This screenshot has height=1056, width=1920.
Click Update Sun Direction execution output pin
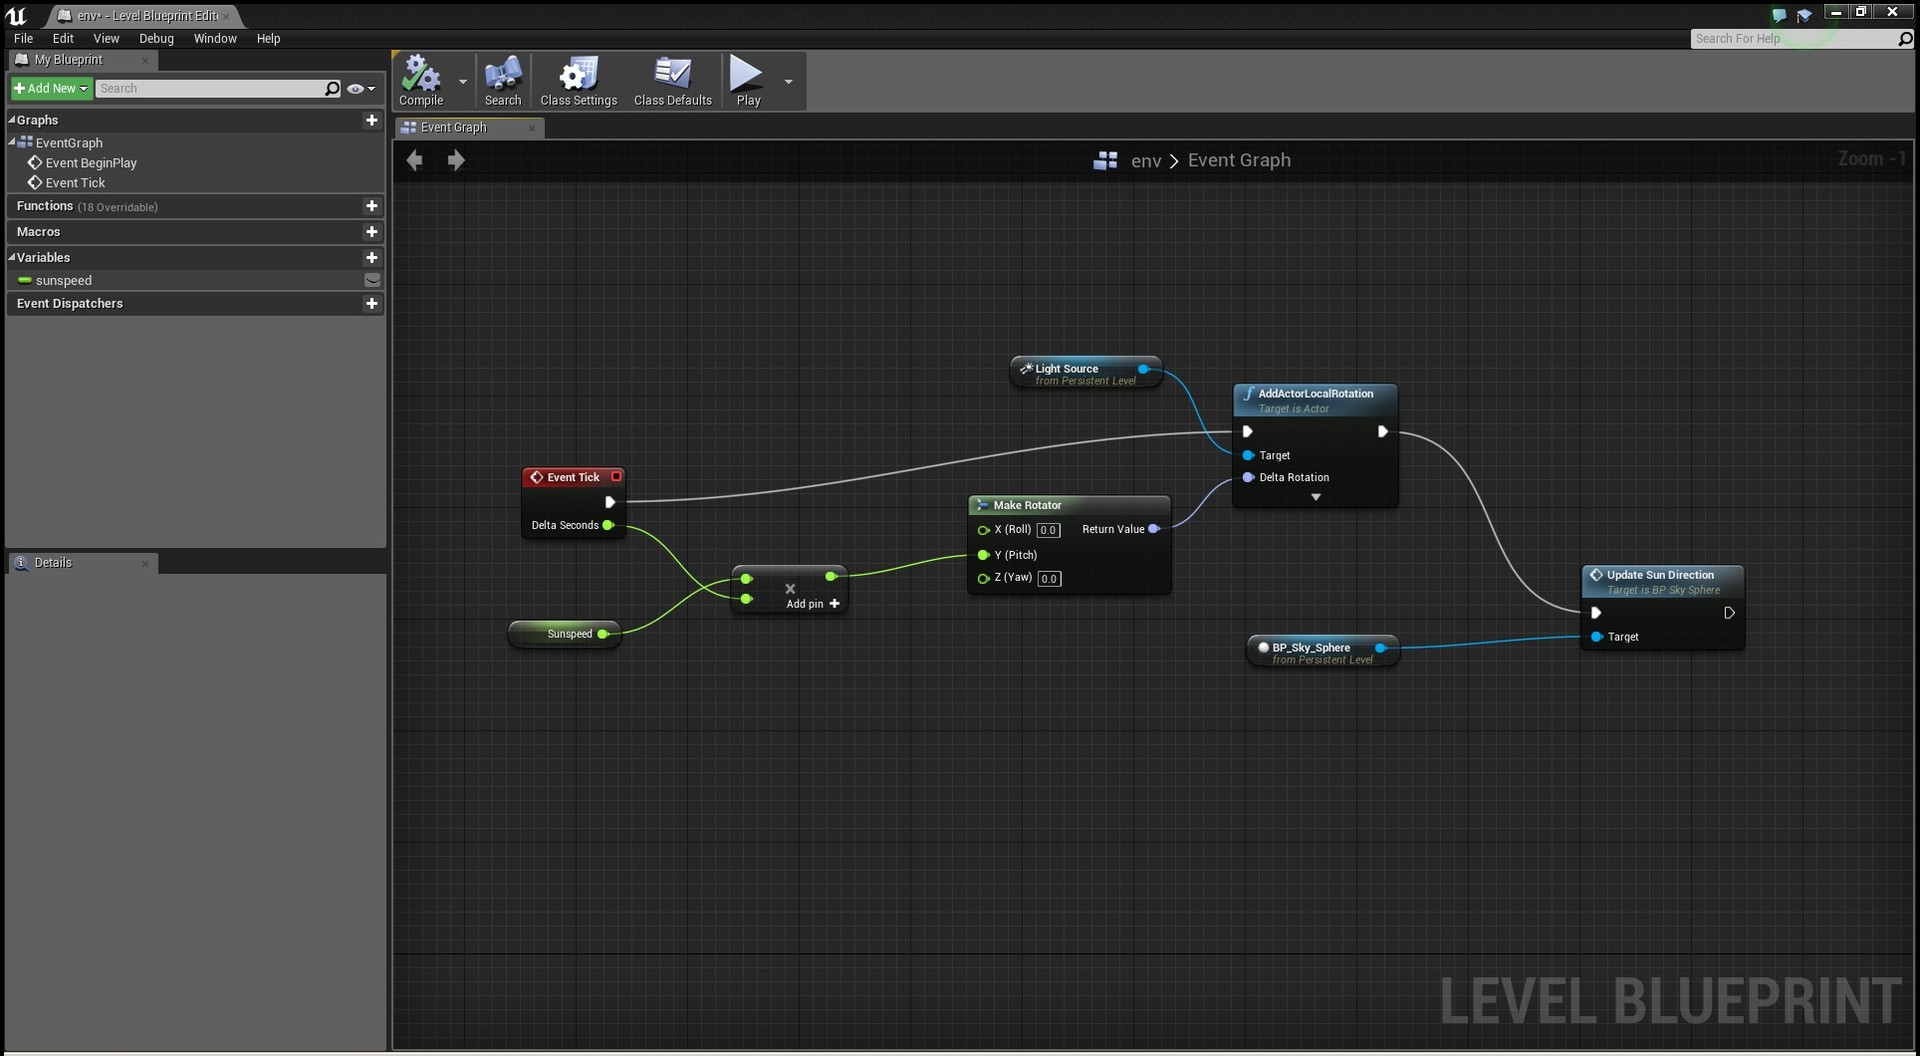1729,613
